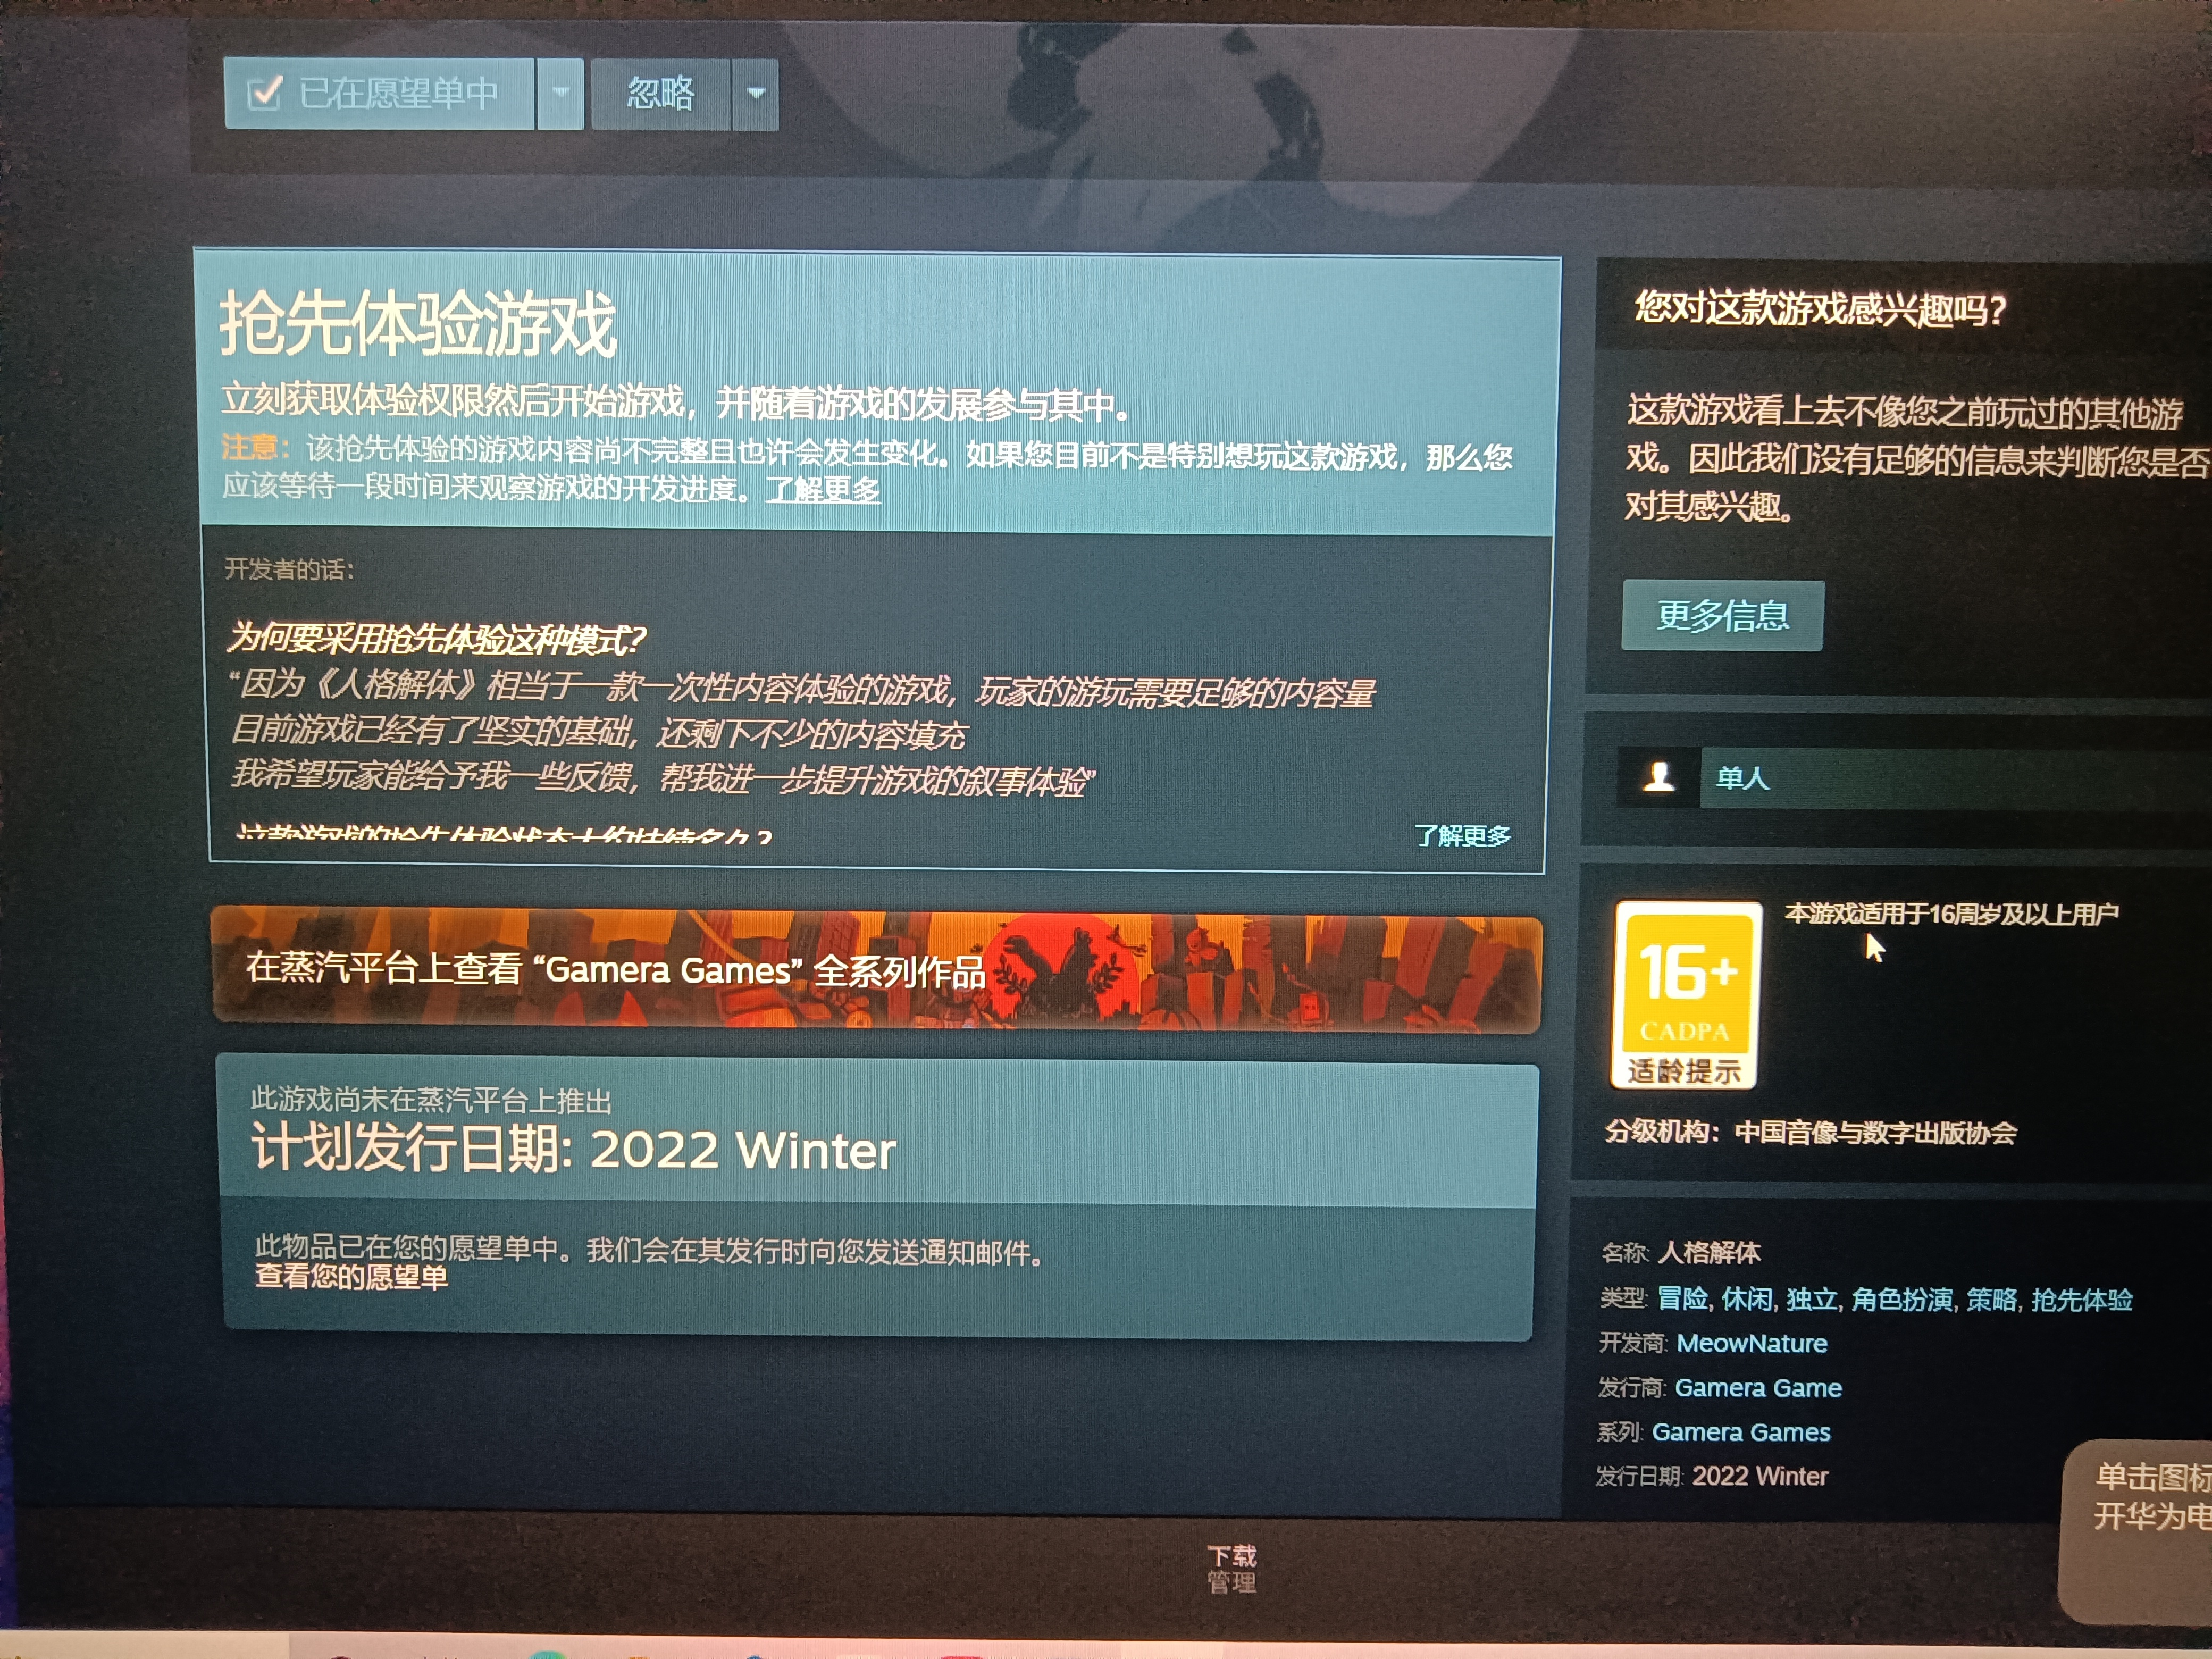Click the 您对这款游戏感兴趣吗? heading
This screenshot has width=2212, height=1659.
1821,308
